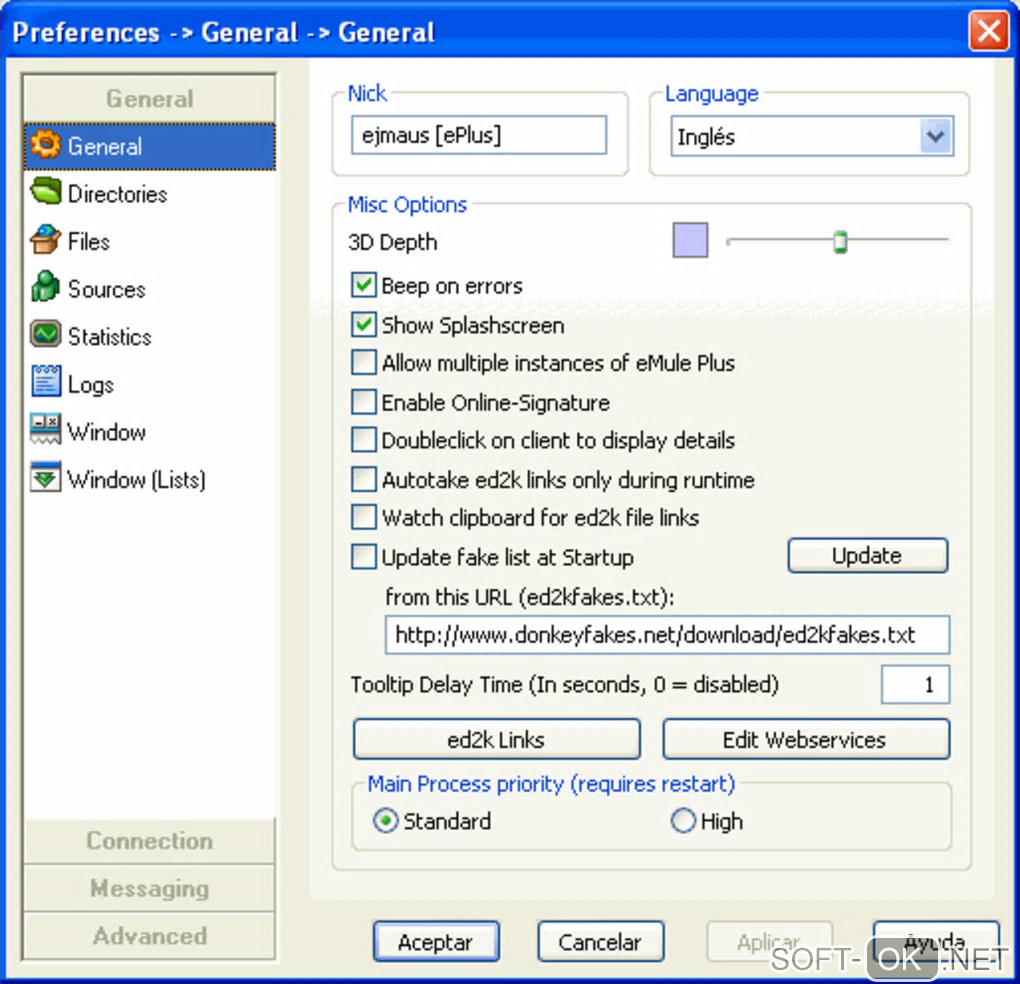Select High process priority

point(683,821)
